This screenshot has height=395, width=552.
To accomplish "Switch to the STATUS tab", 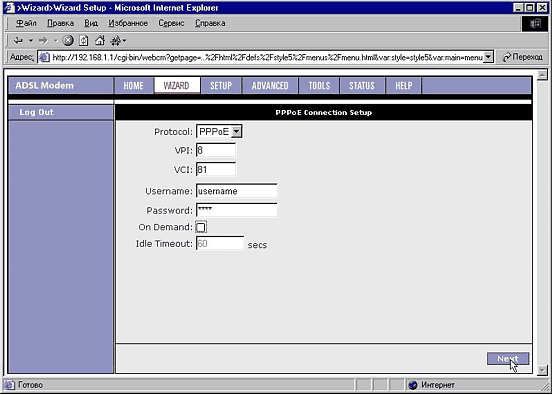I will [362, 86].
